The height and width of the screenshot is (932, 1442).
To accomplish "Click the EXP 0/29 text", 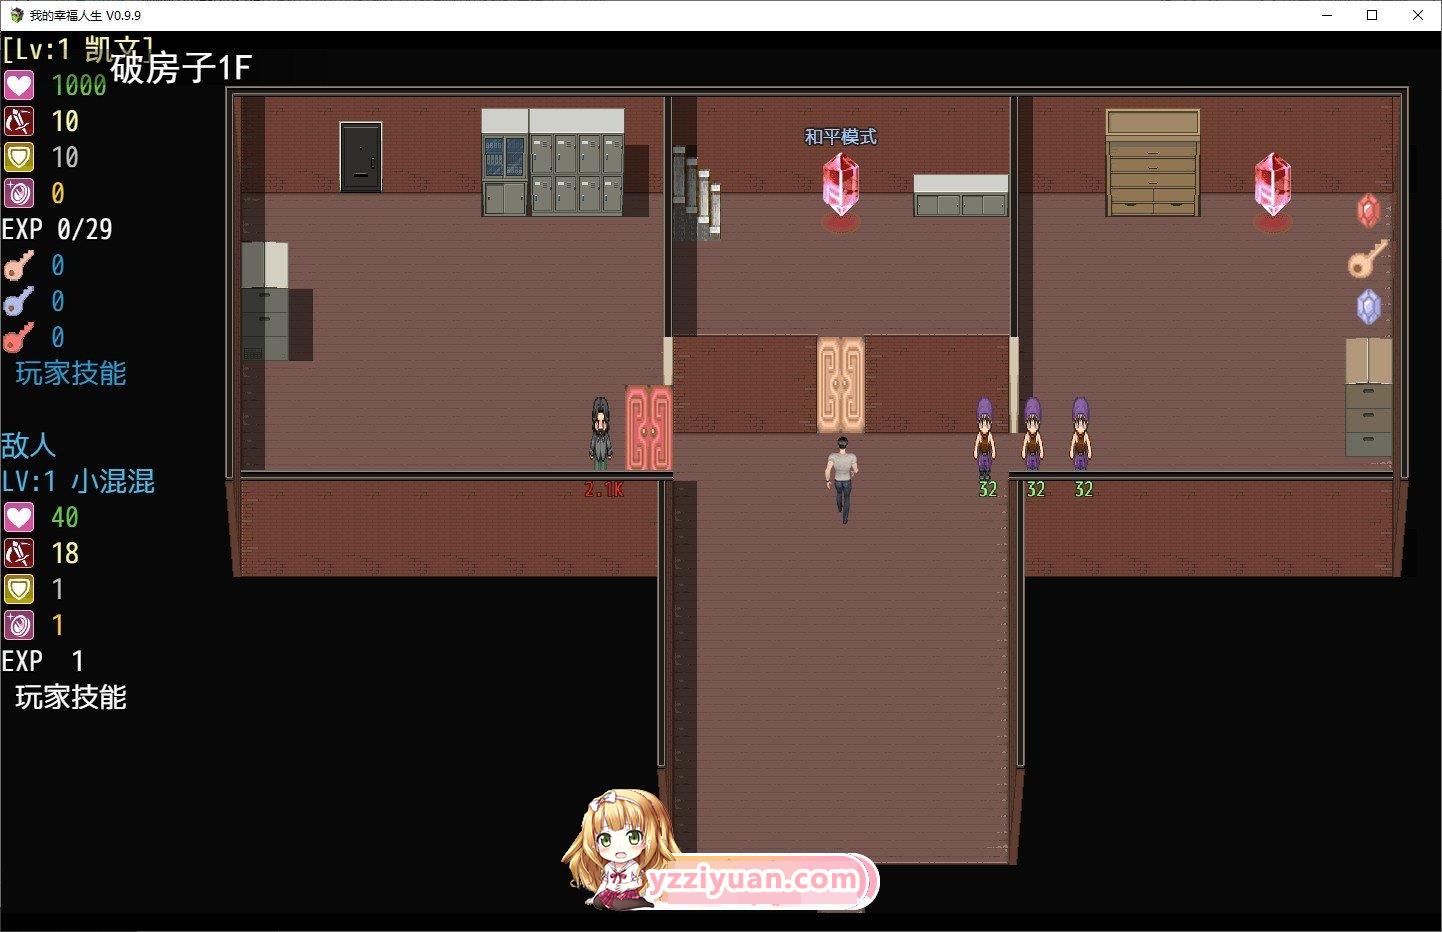I will [57, 229].
